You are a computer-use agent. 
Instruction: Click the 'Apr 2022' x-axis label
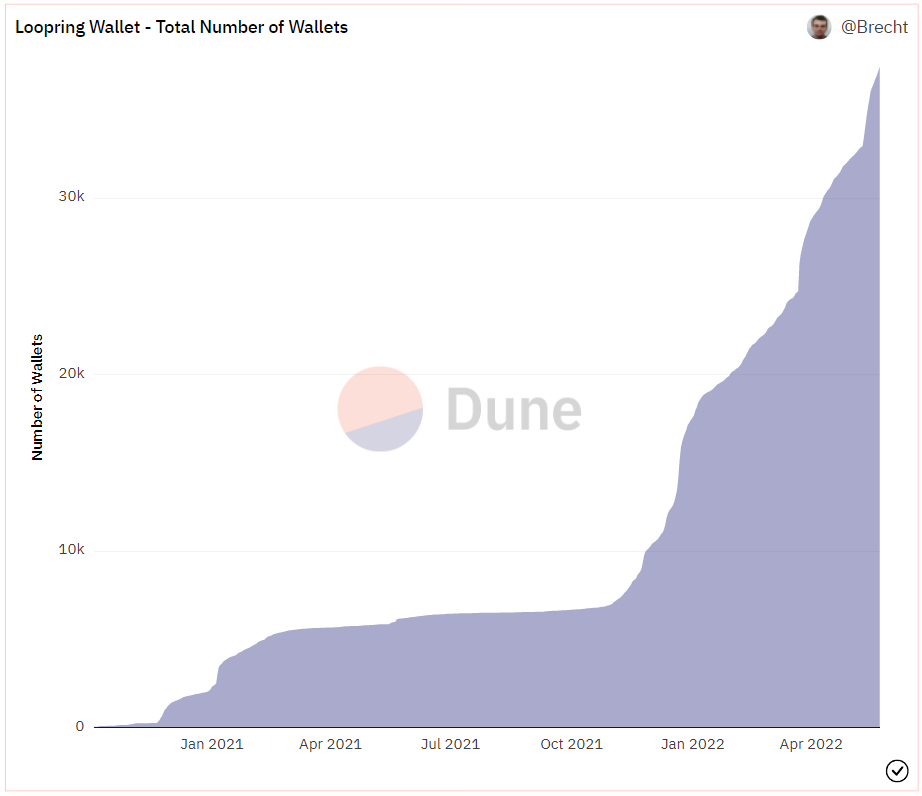point(811,744)
